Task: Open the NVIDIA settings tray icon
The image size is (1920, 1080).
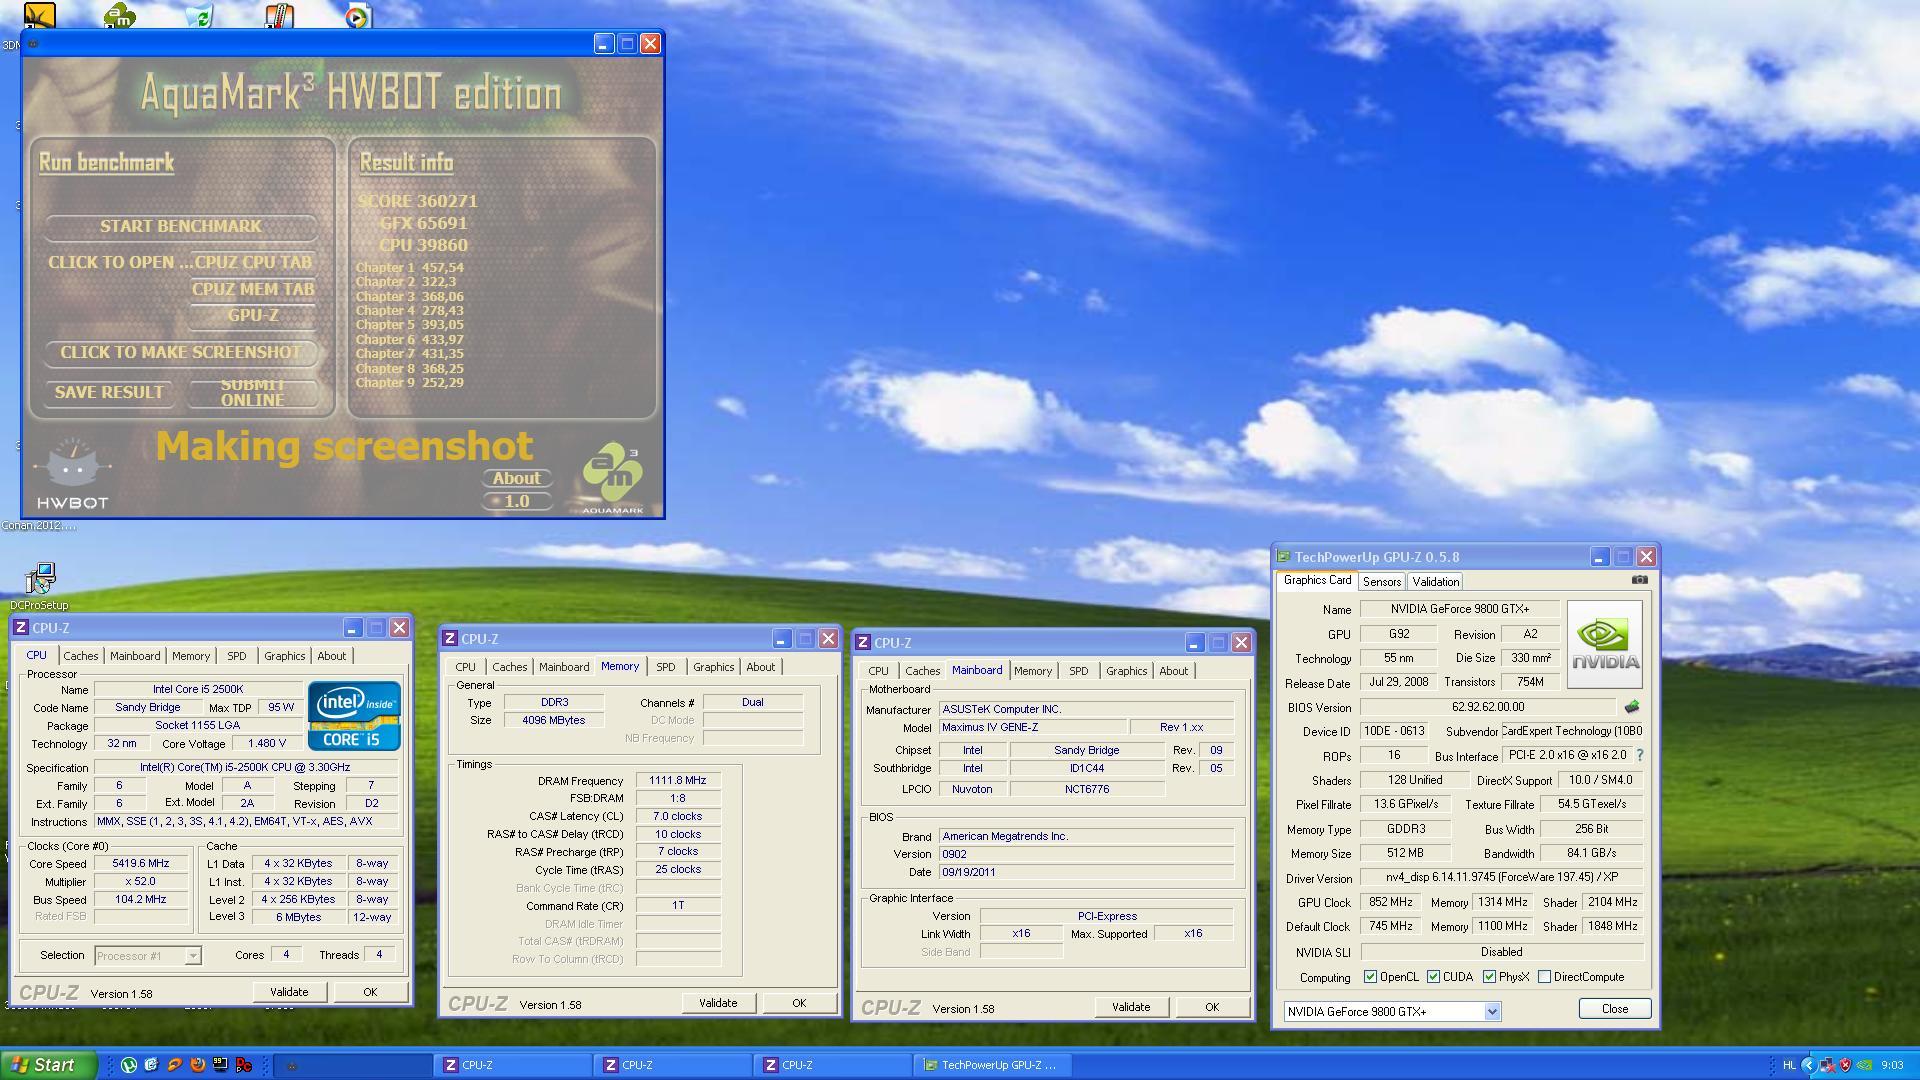Action: tap(1865, 1065)
